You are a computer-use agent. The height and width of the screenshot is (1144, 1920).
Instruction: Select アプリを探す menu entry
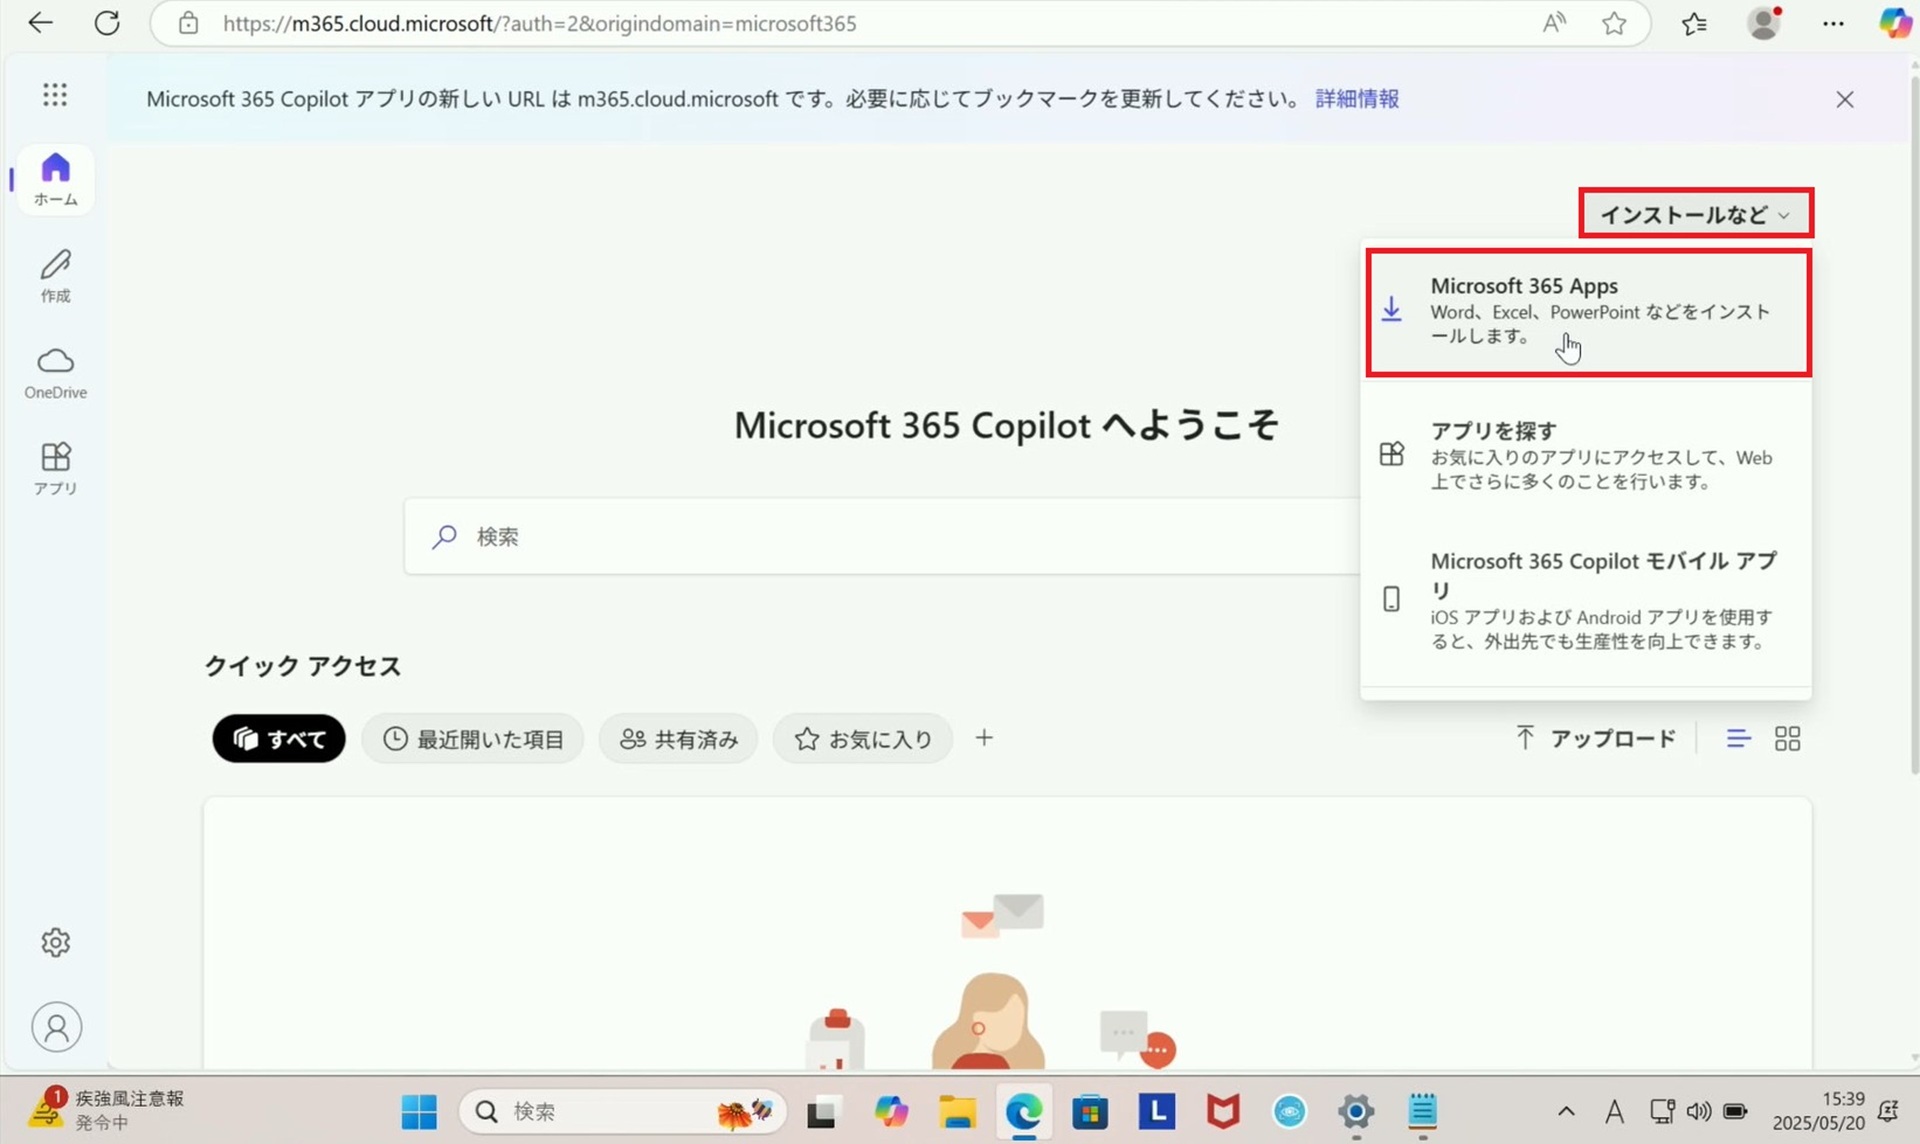tap(1586, 455)
